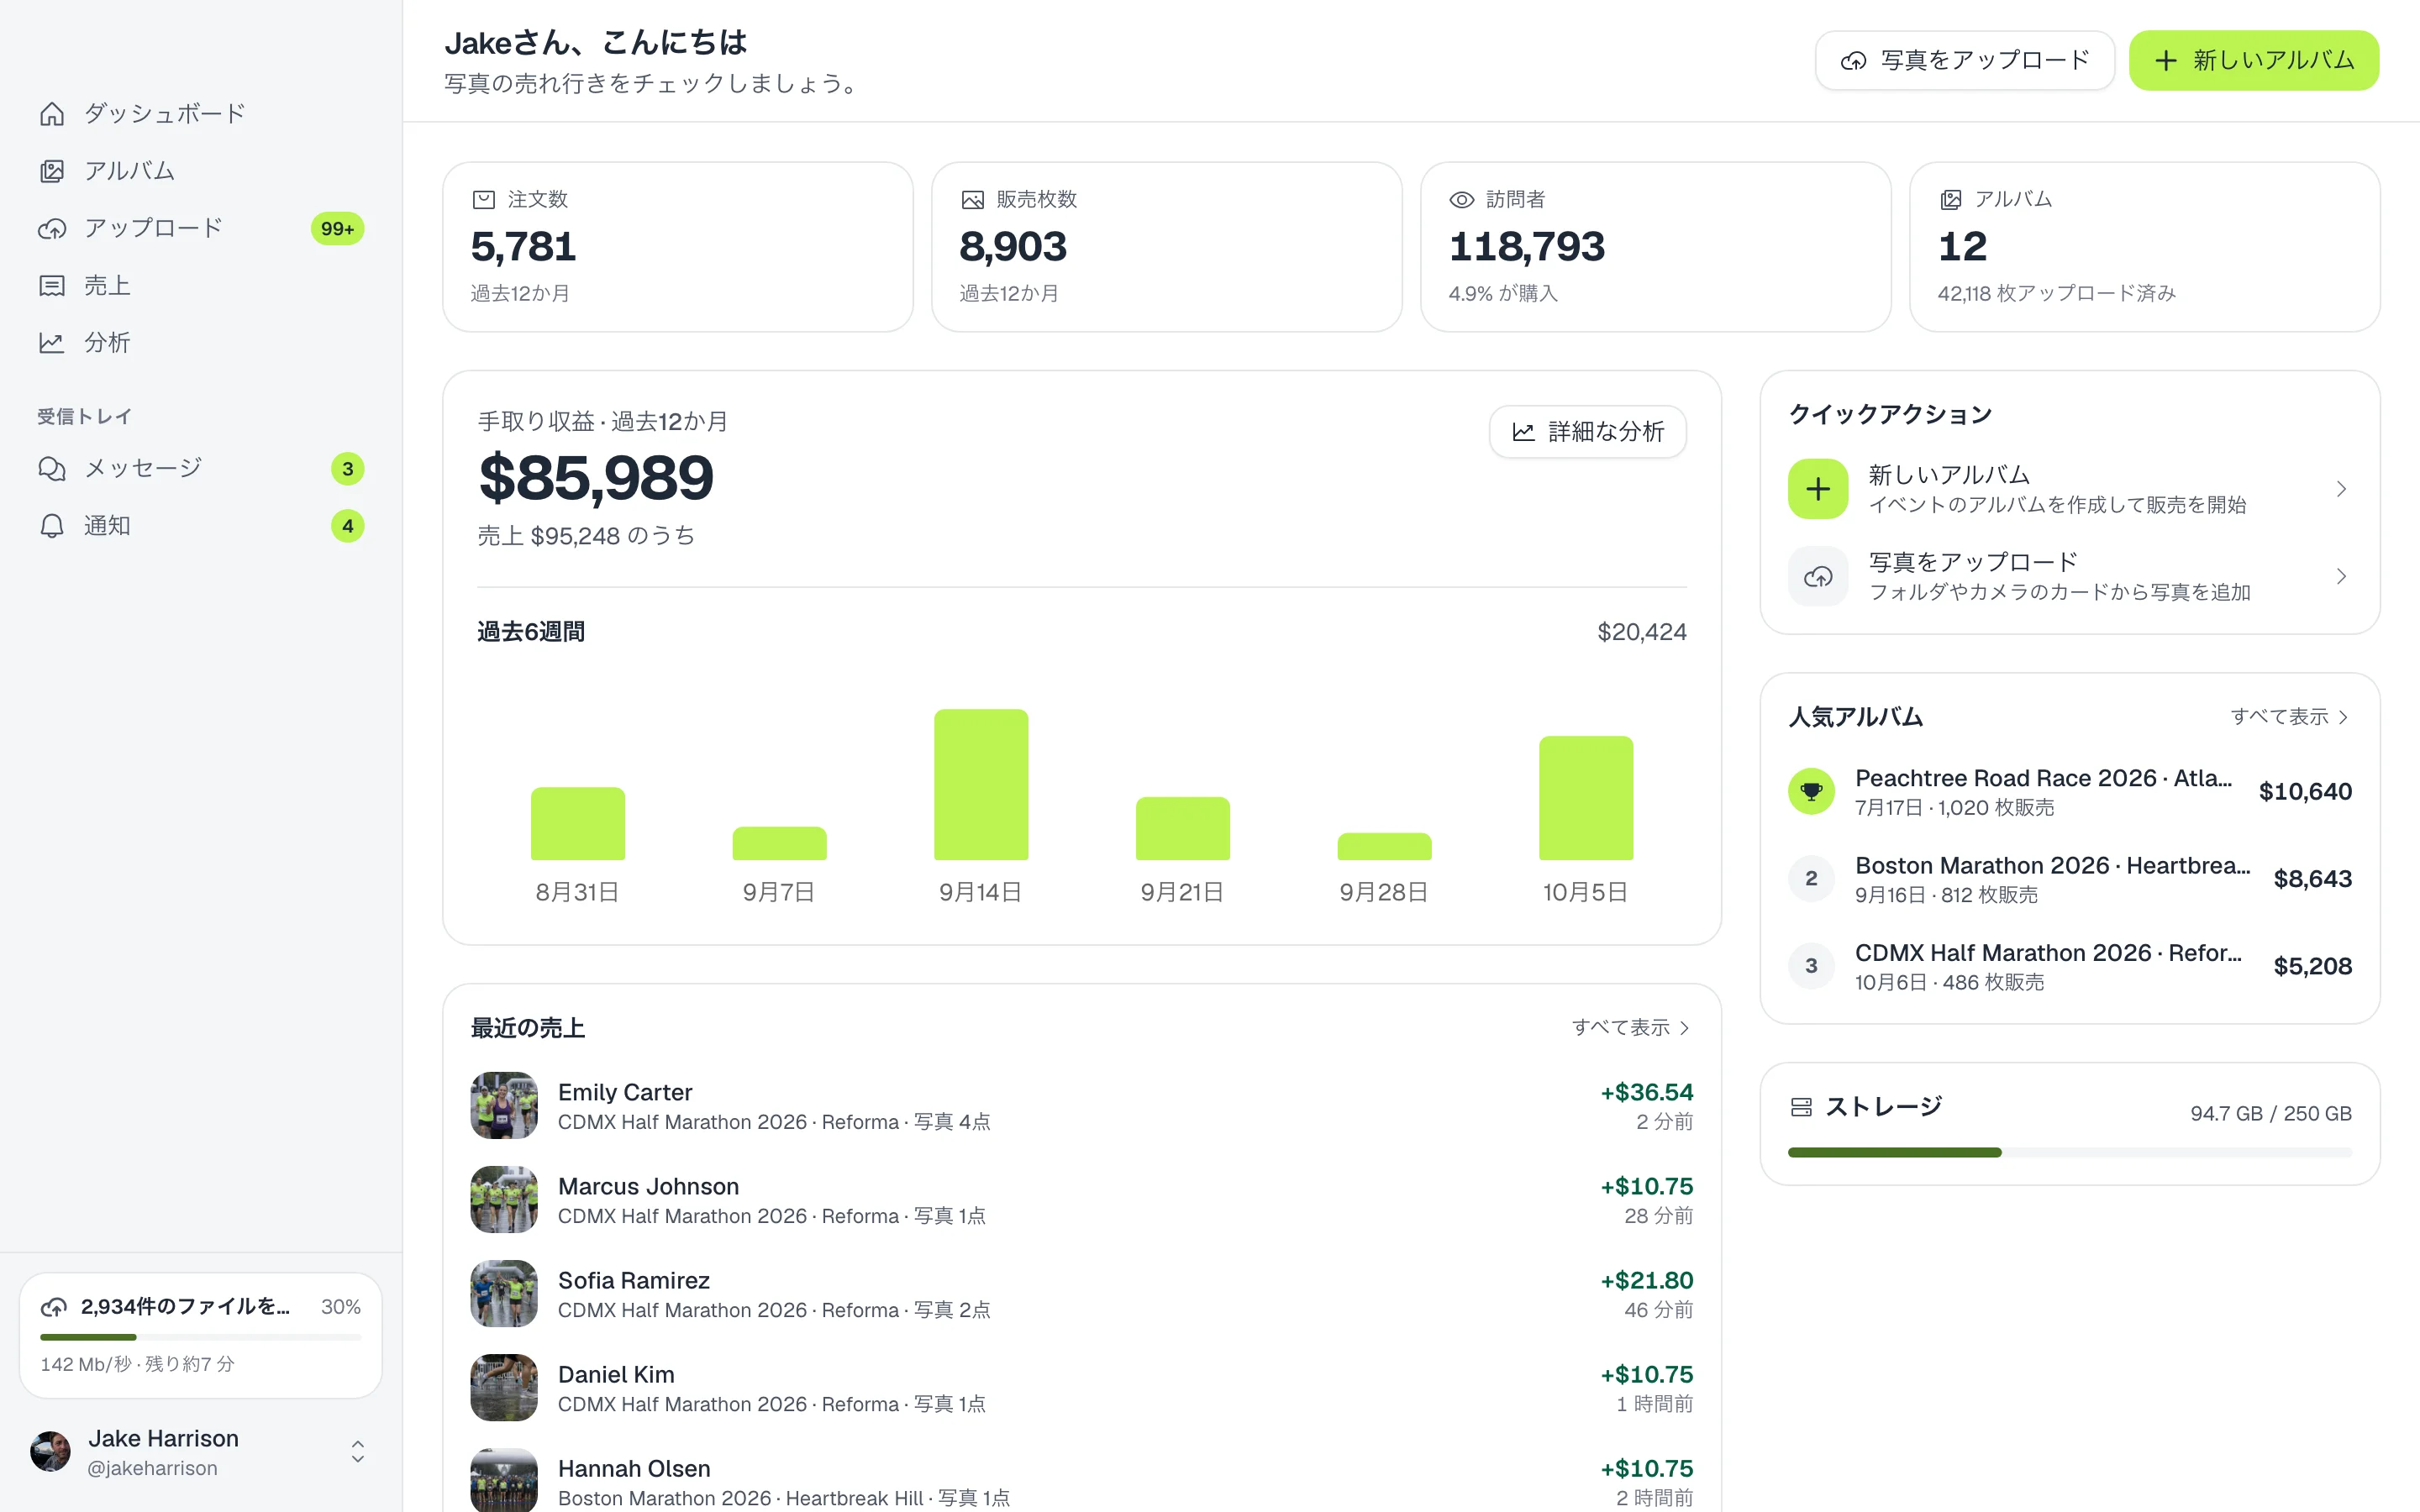Click Jake Harrison's profile avatar
Viewport: 2420px width, 1512px height.
51,1452
